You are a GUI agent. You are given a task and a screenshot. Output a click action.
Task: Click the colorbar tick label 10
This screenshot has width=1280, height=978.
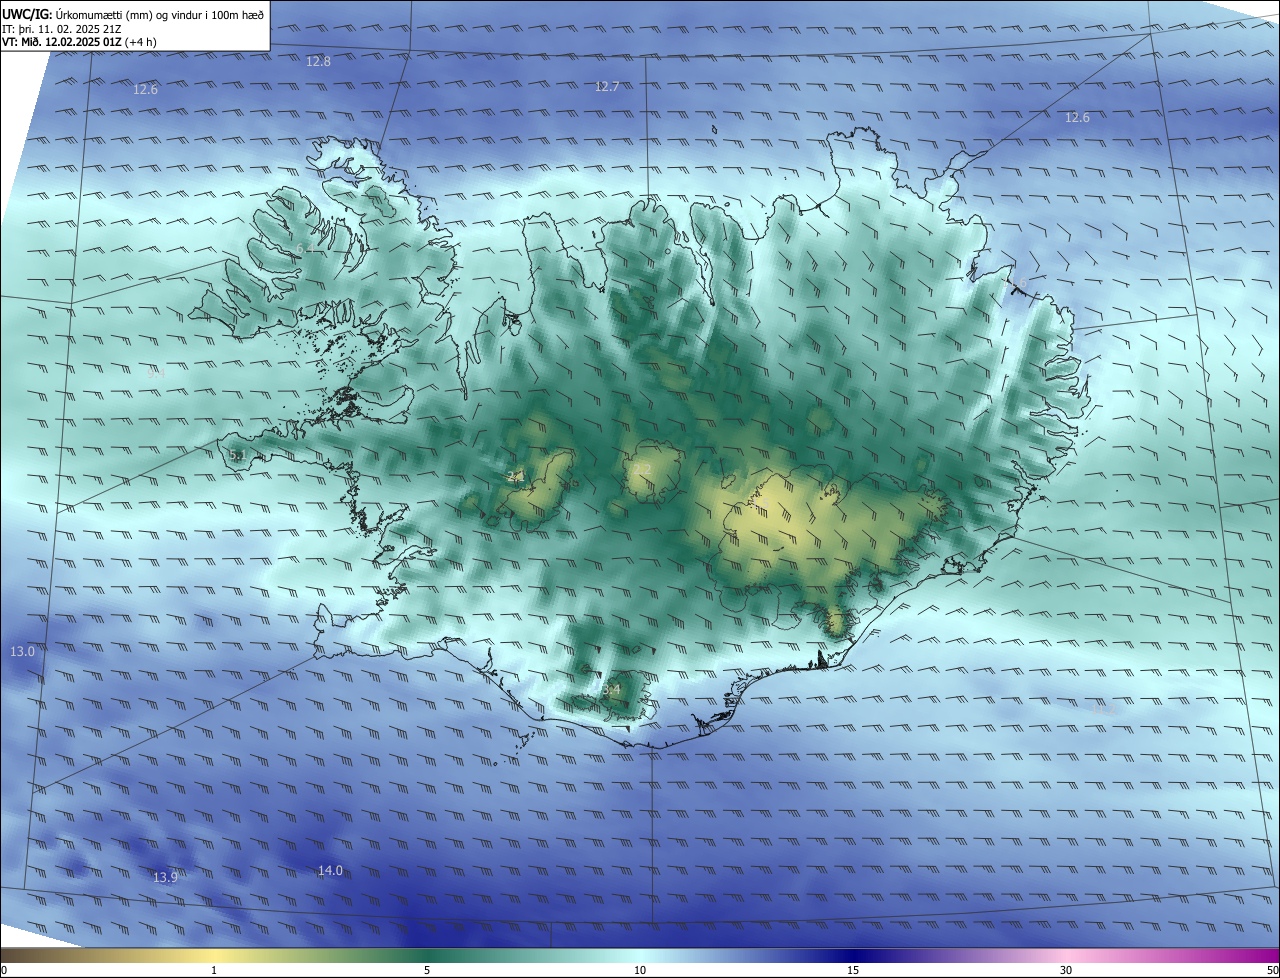click(x=640, y=970)
